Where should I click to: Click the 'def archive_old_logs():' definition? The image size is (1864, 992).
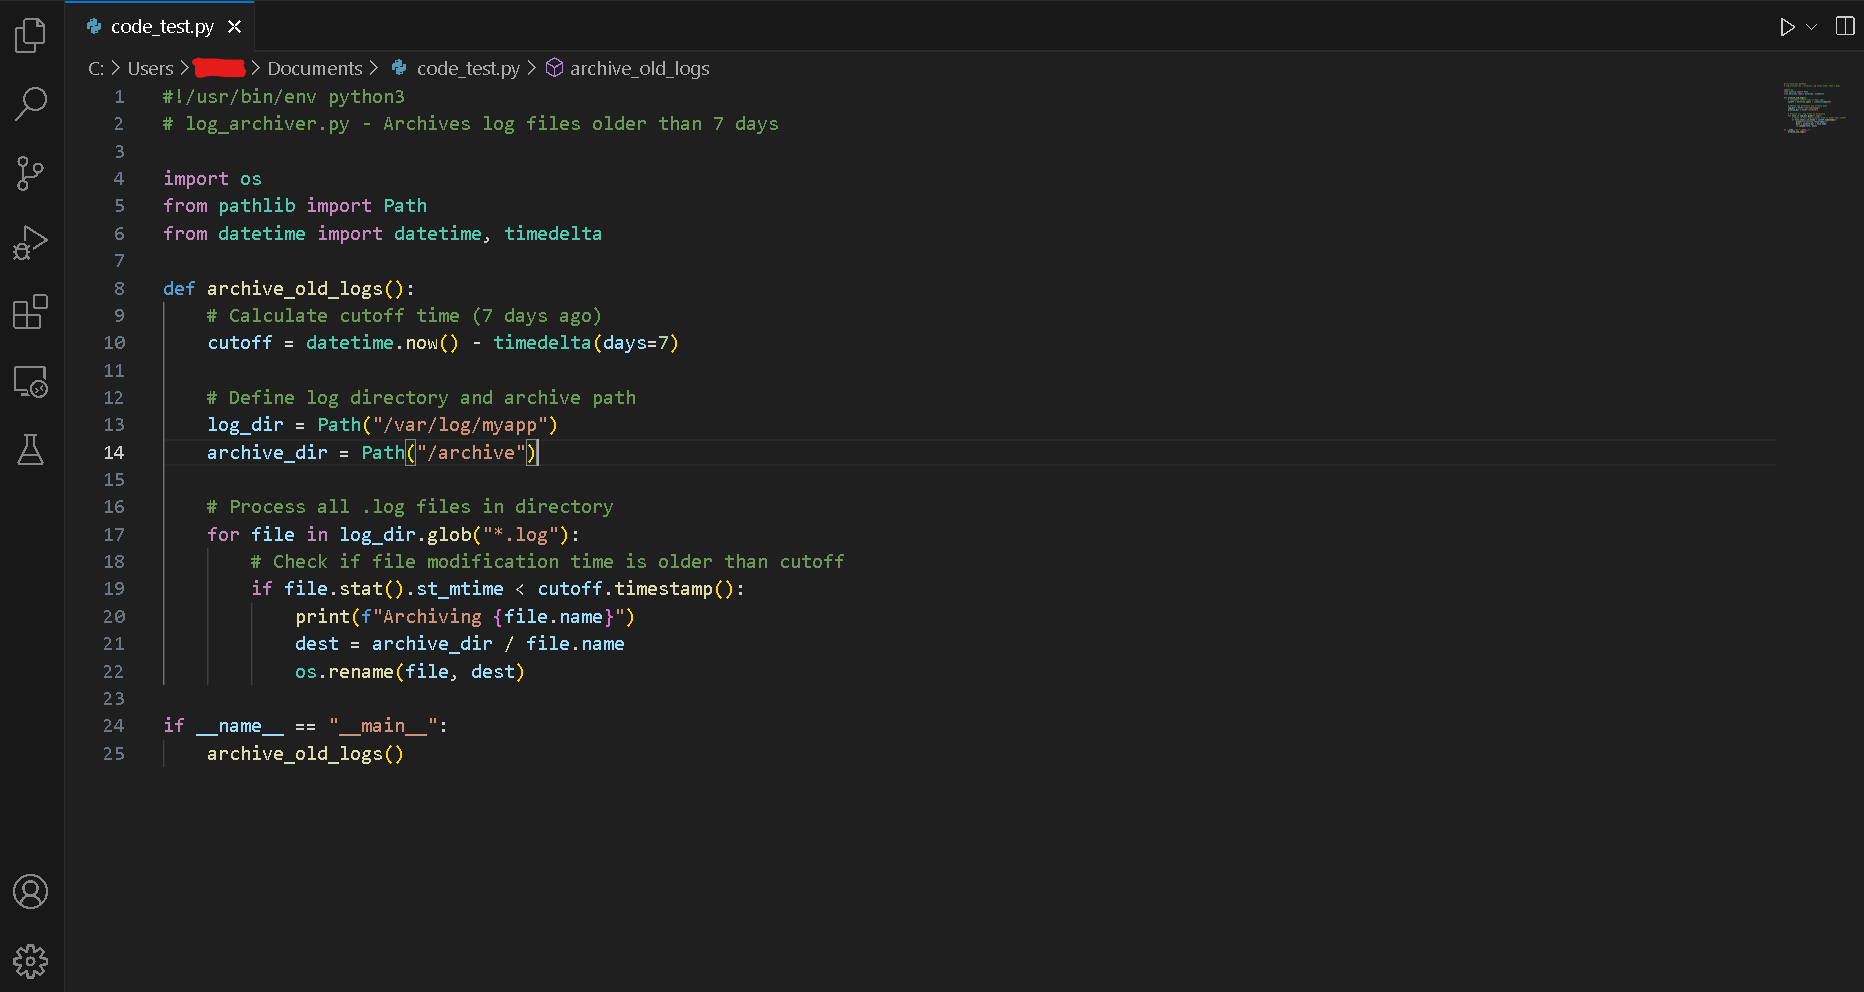tap(288, 288)
